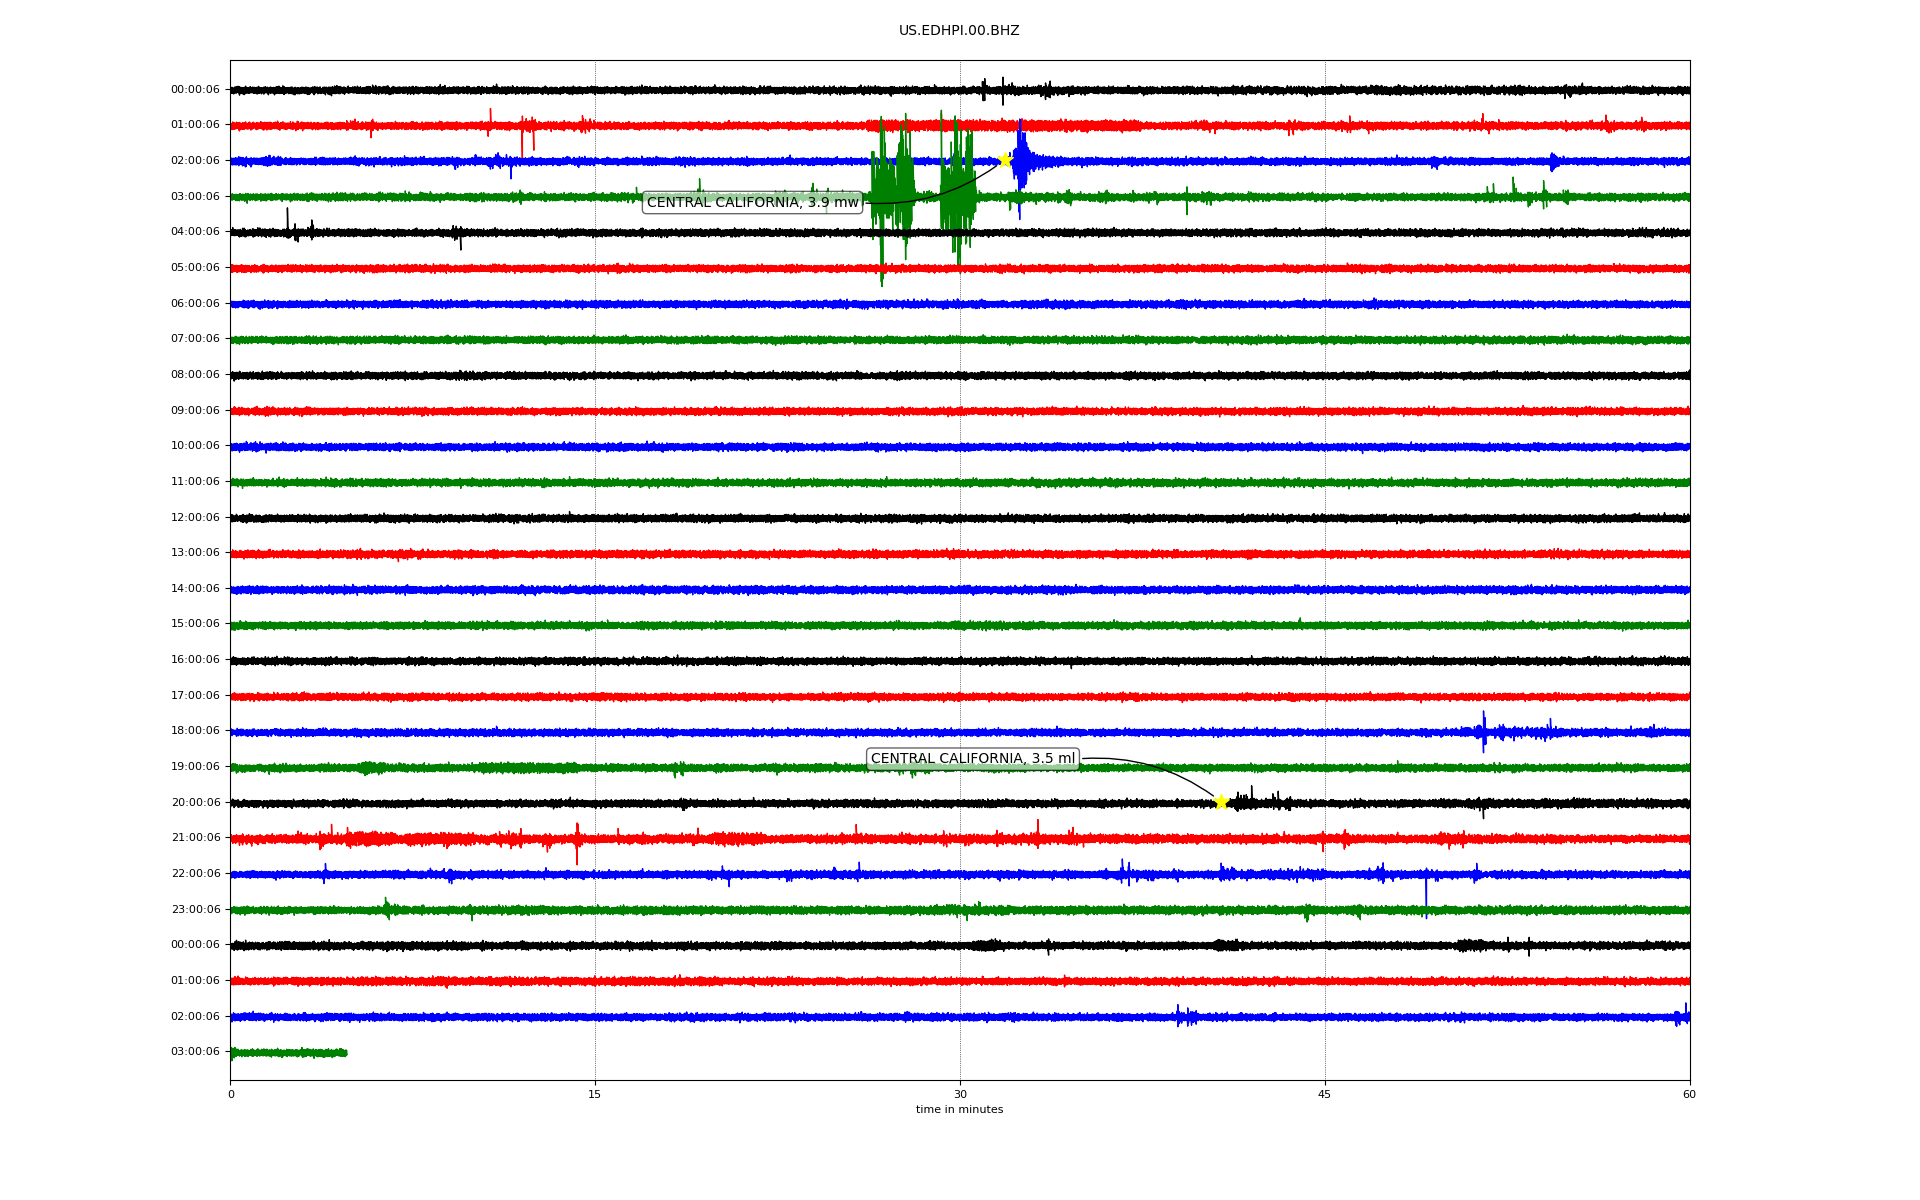Click the 23:00:06 time label
This screenshot has width=1920, height=1200.
tap(195, 910)
